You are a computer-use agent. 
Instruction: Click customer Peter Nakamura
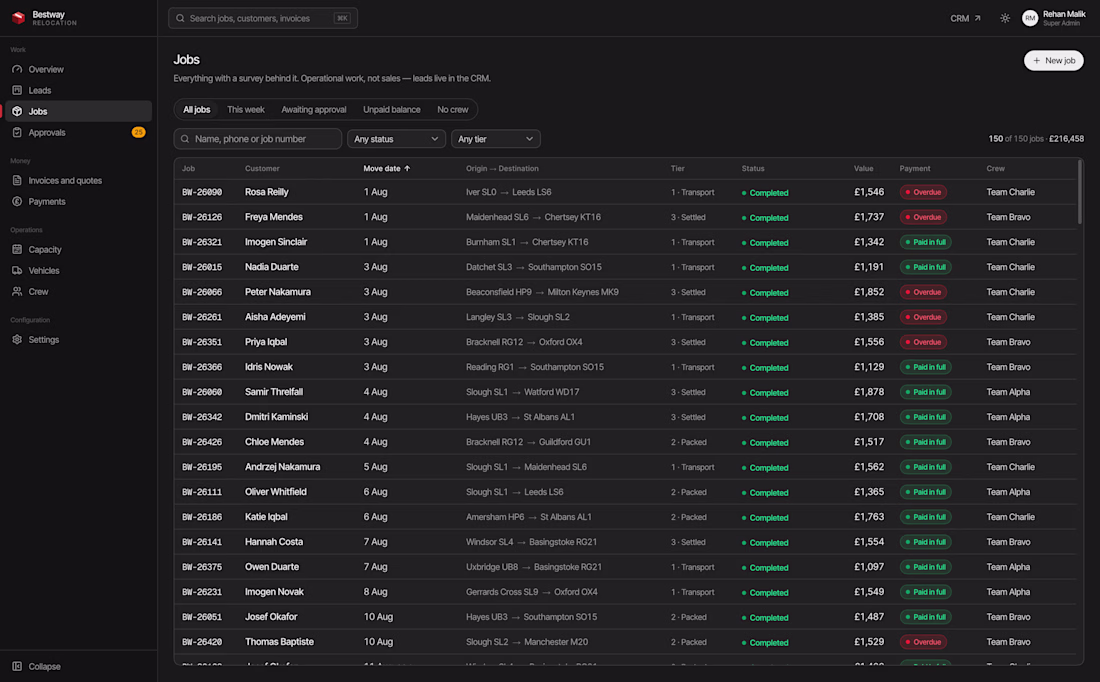click(x=278, y=292)
